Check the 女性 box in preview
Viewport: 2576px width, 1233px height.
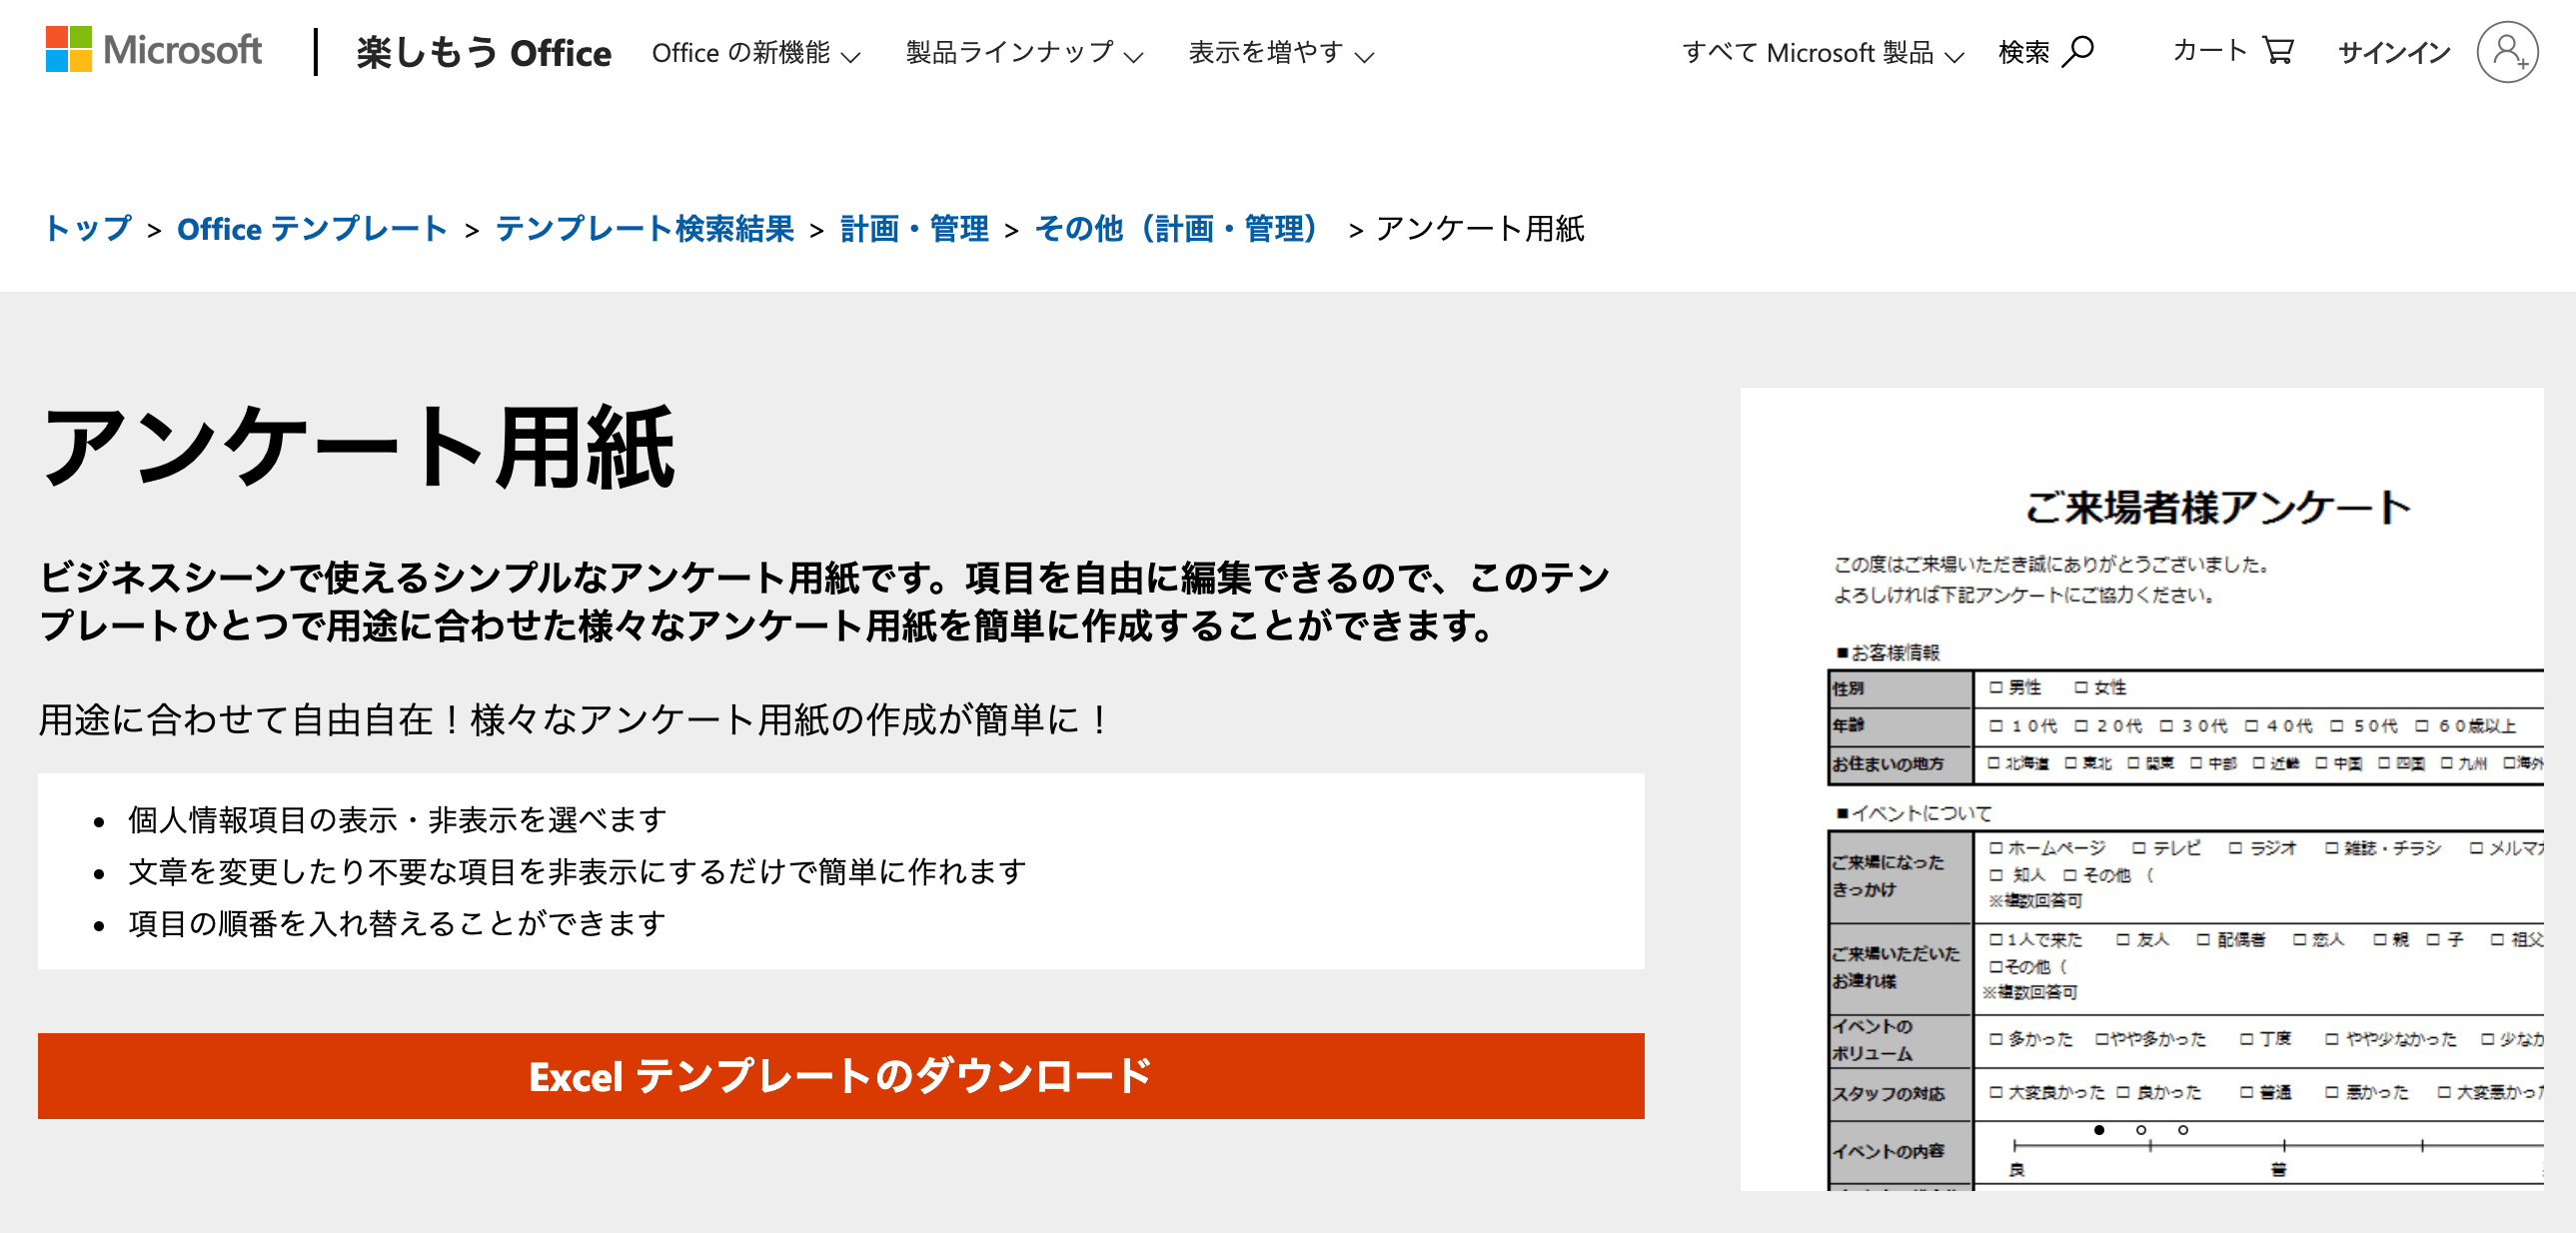click(2081, 688)
